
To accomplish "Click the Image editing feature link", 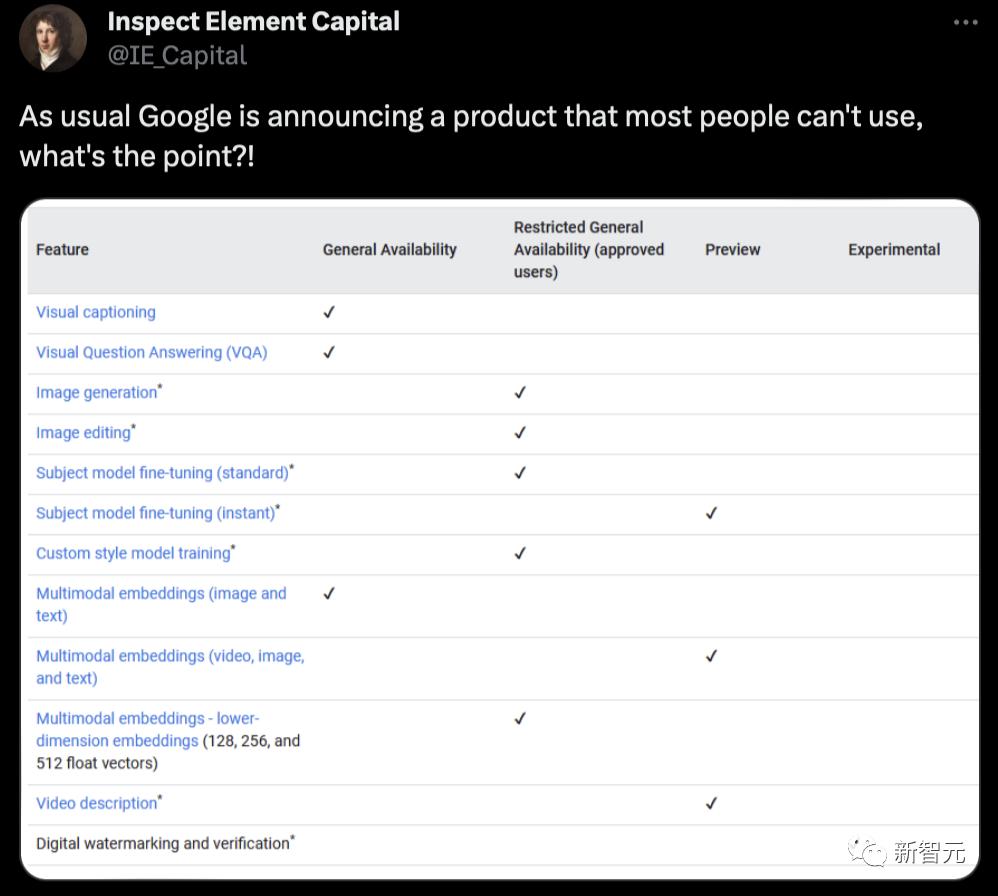I will [x=83, y=433].
